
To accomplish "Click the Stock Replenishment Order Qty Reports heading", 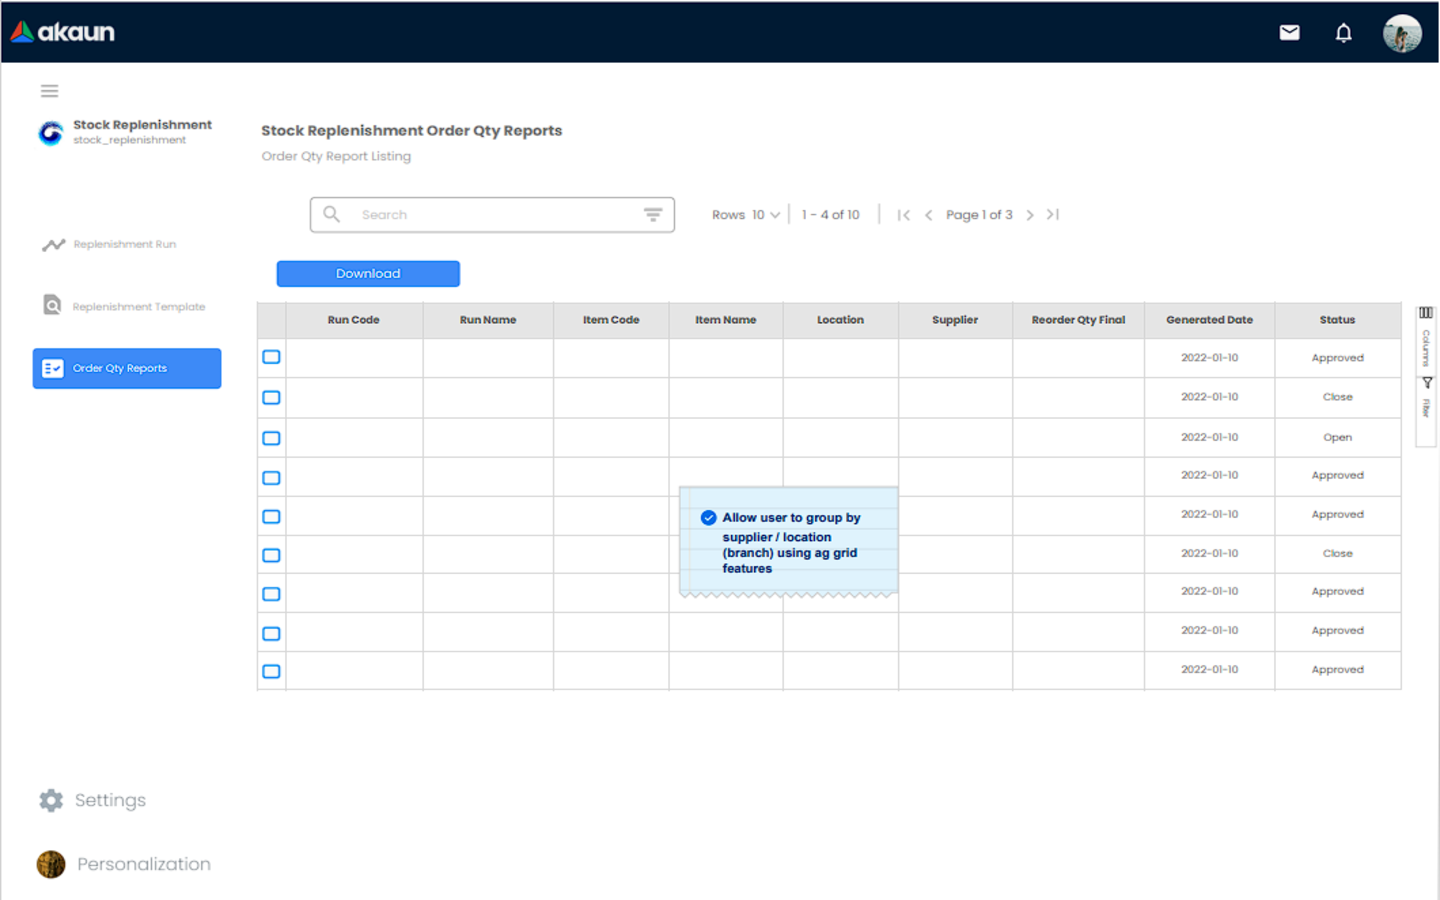I will [412, 131].
